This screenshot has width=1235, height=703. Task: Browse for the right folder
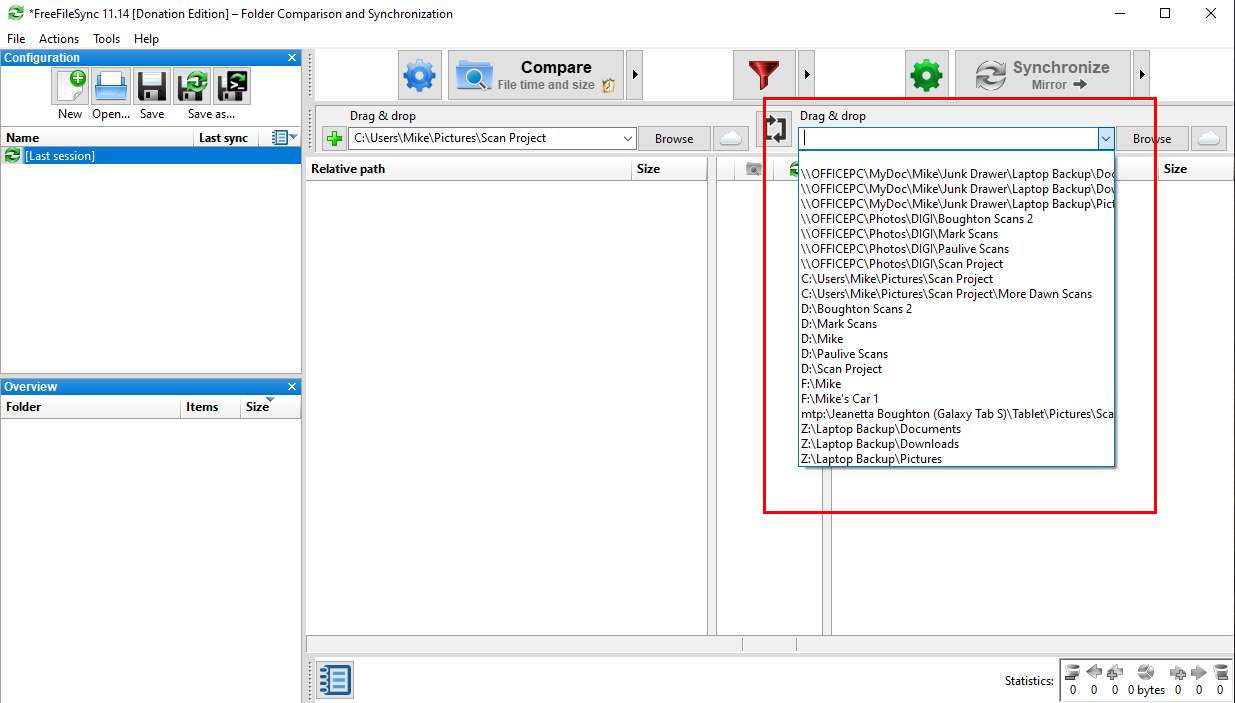pyautogui.click(x=1152, y=139)
